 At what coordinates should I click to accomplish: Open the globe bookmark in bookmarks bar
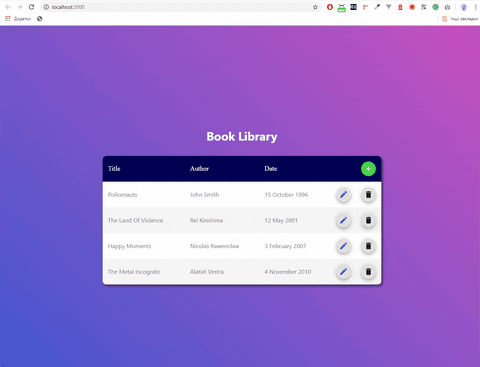click(40, 19)
